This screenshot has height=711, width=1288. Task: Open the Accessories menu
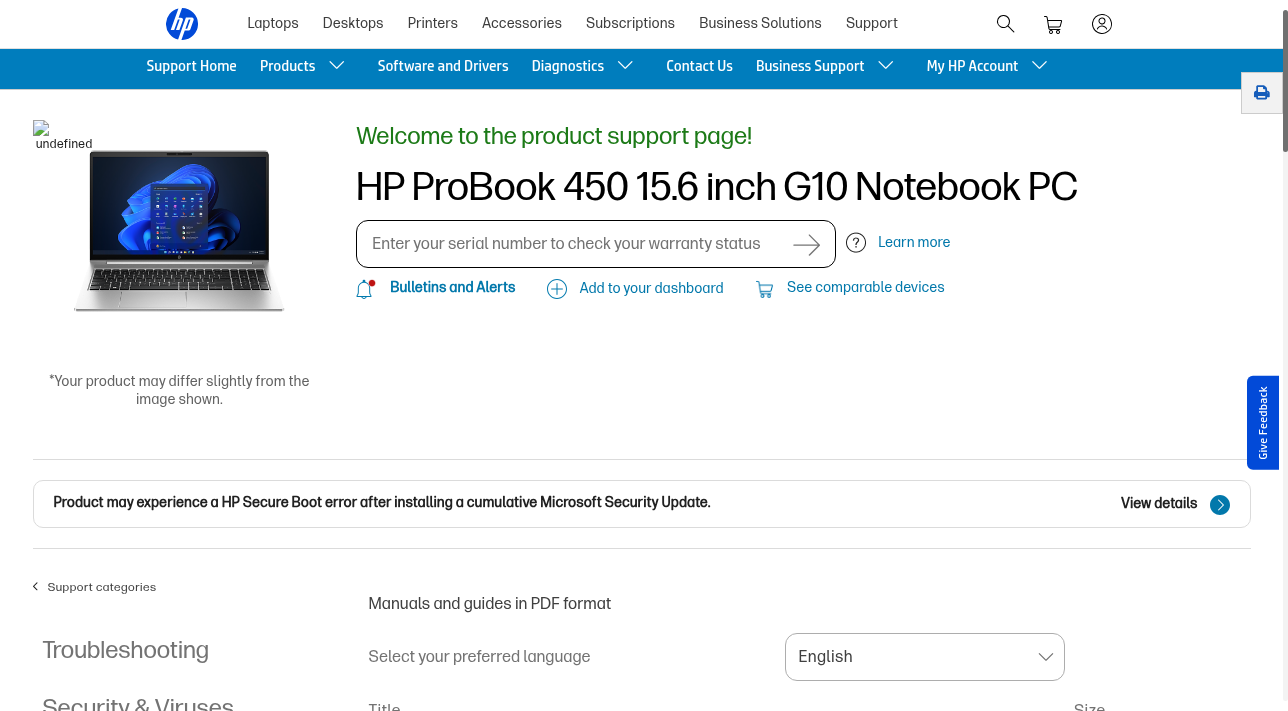(522, 23)
